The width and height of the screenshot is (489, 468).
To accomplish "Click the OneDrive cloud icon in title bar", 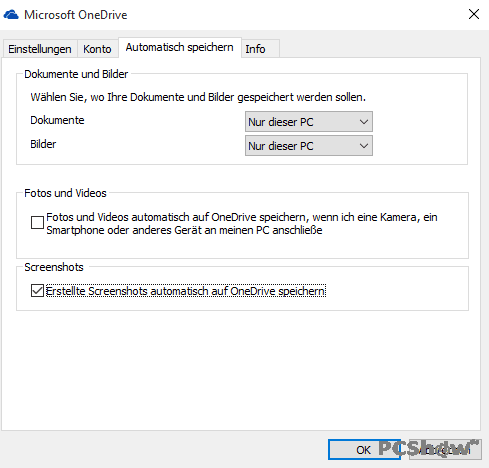I will point(11,15).
